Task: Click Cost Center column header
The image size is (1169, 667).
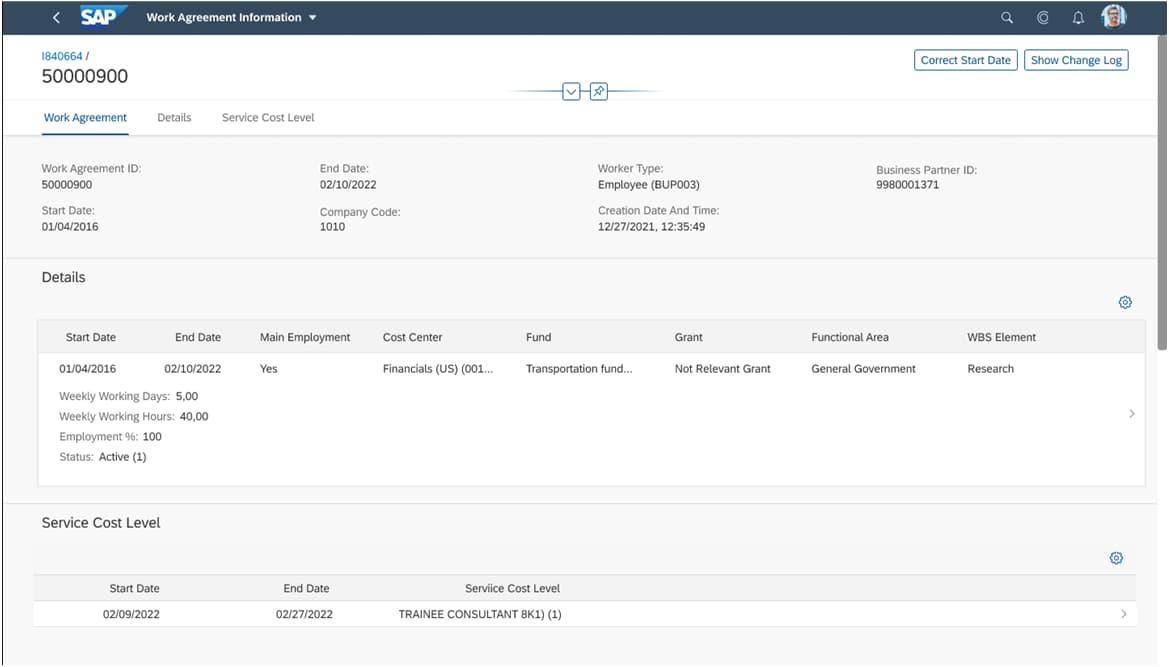Action: tap(412, 338)
